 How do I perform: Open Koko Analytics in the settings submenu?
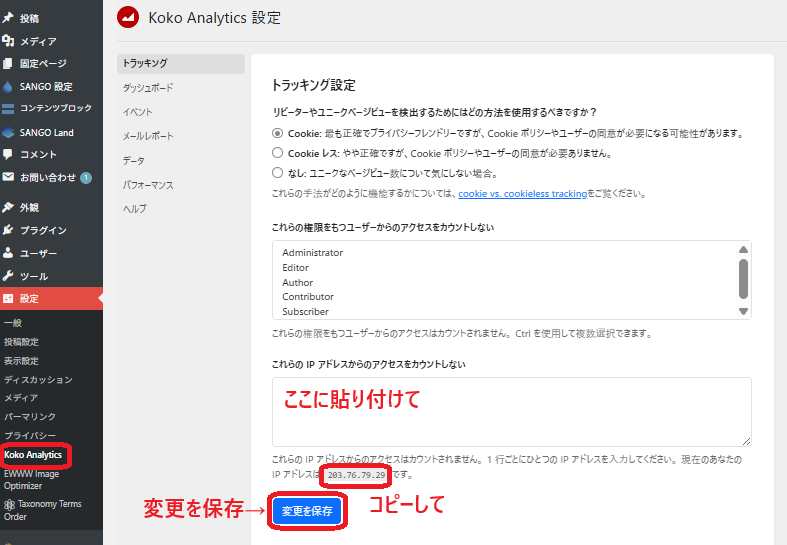34,455
